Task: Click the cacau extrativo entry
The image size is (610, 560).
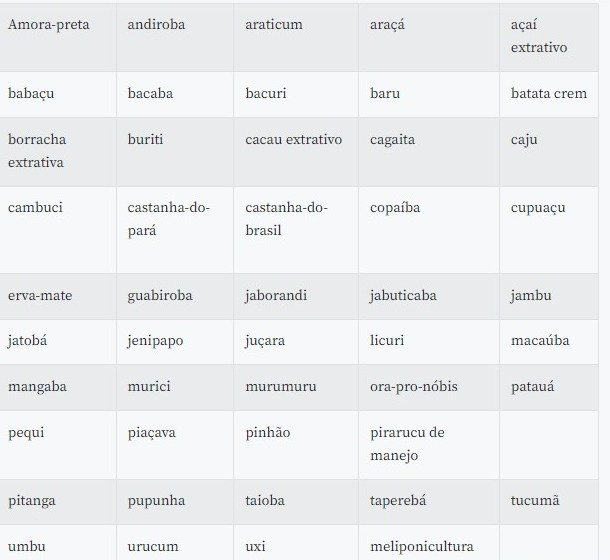Action: coord(296,152)
